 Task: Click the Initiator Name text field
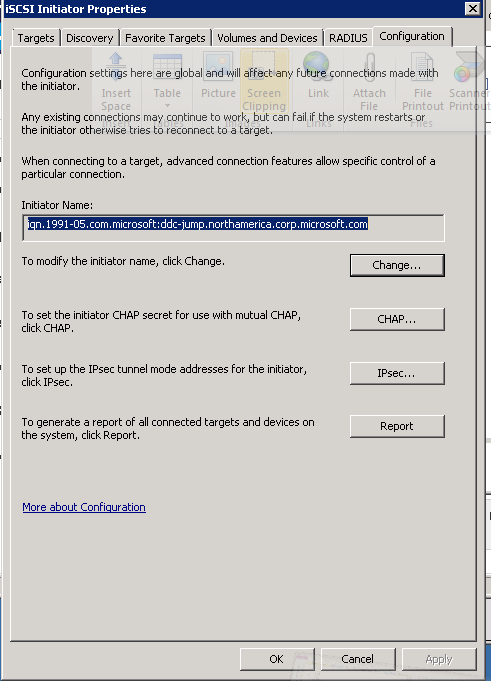click(233, 227)
